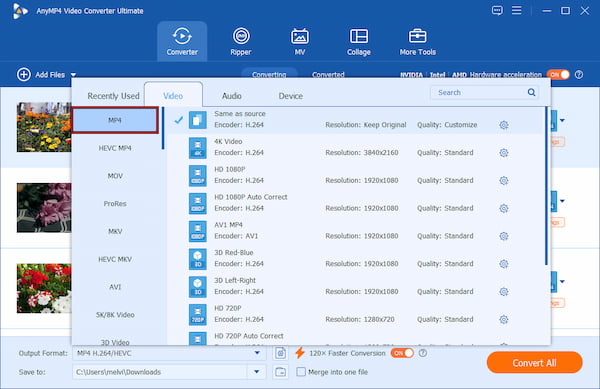Switch to the Recently Used tab

pos(113,96)
